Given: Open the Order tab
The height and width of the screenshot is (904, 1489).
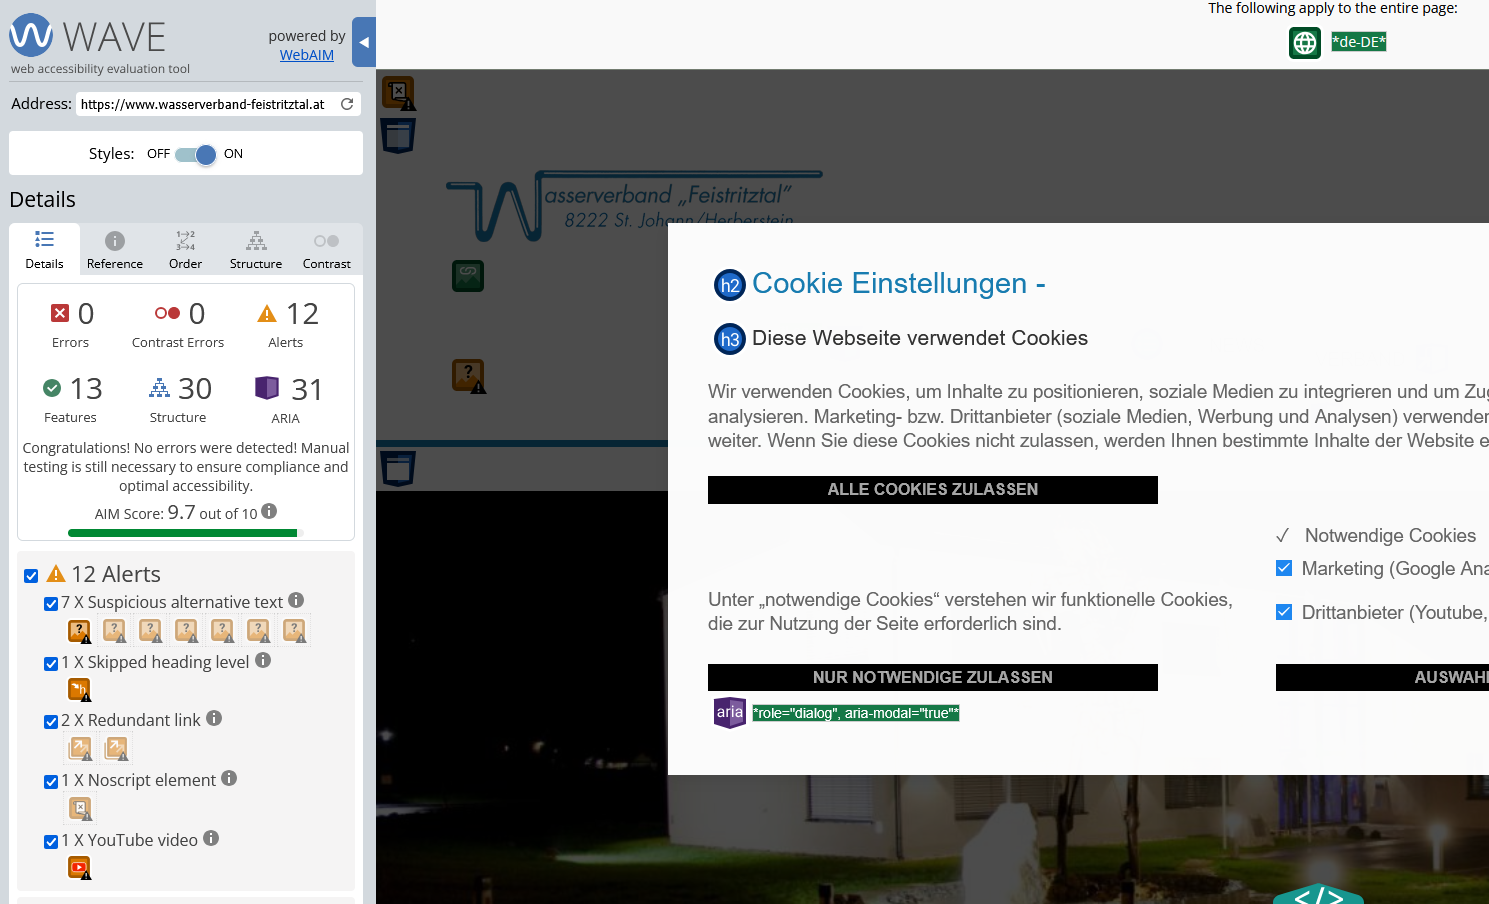Looking at the screenshot, I should pyautogui.click(x=185, y=250).
